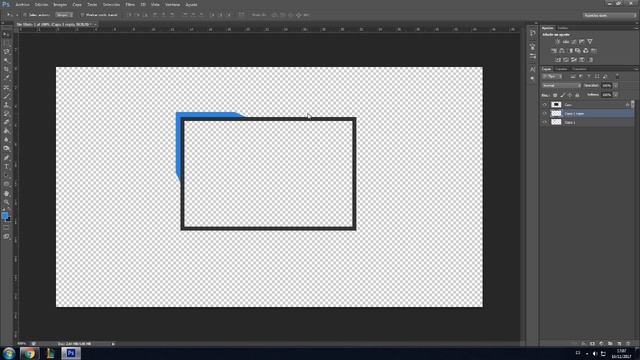Screen dimensions: 640x360
Task: Select the Crop tool
Action: tap(6, 69)
